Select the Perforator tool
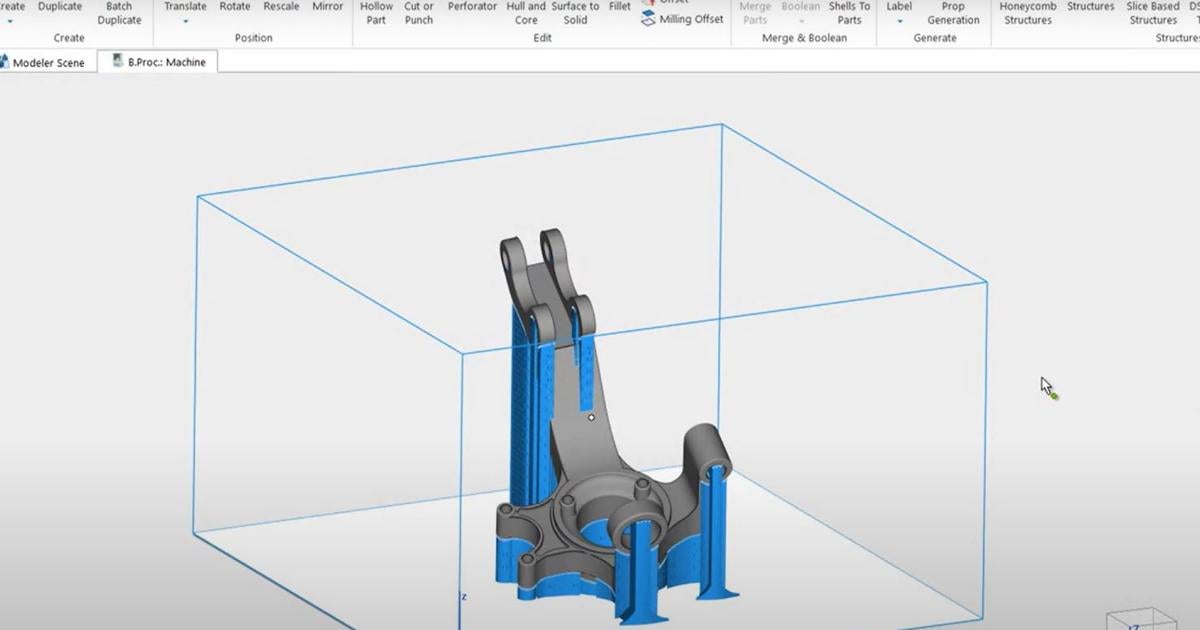 point(471,10)
